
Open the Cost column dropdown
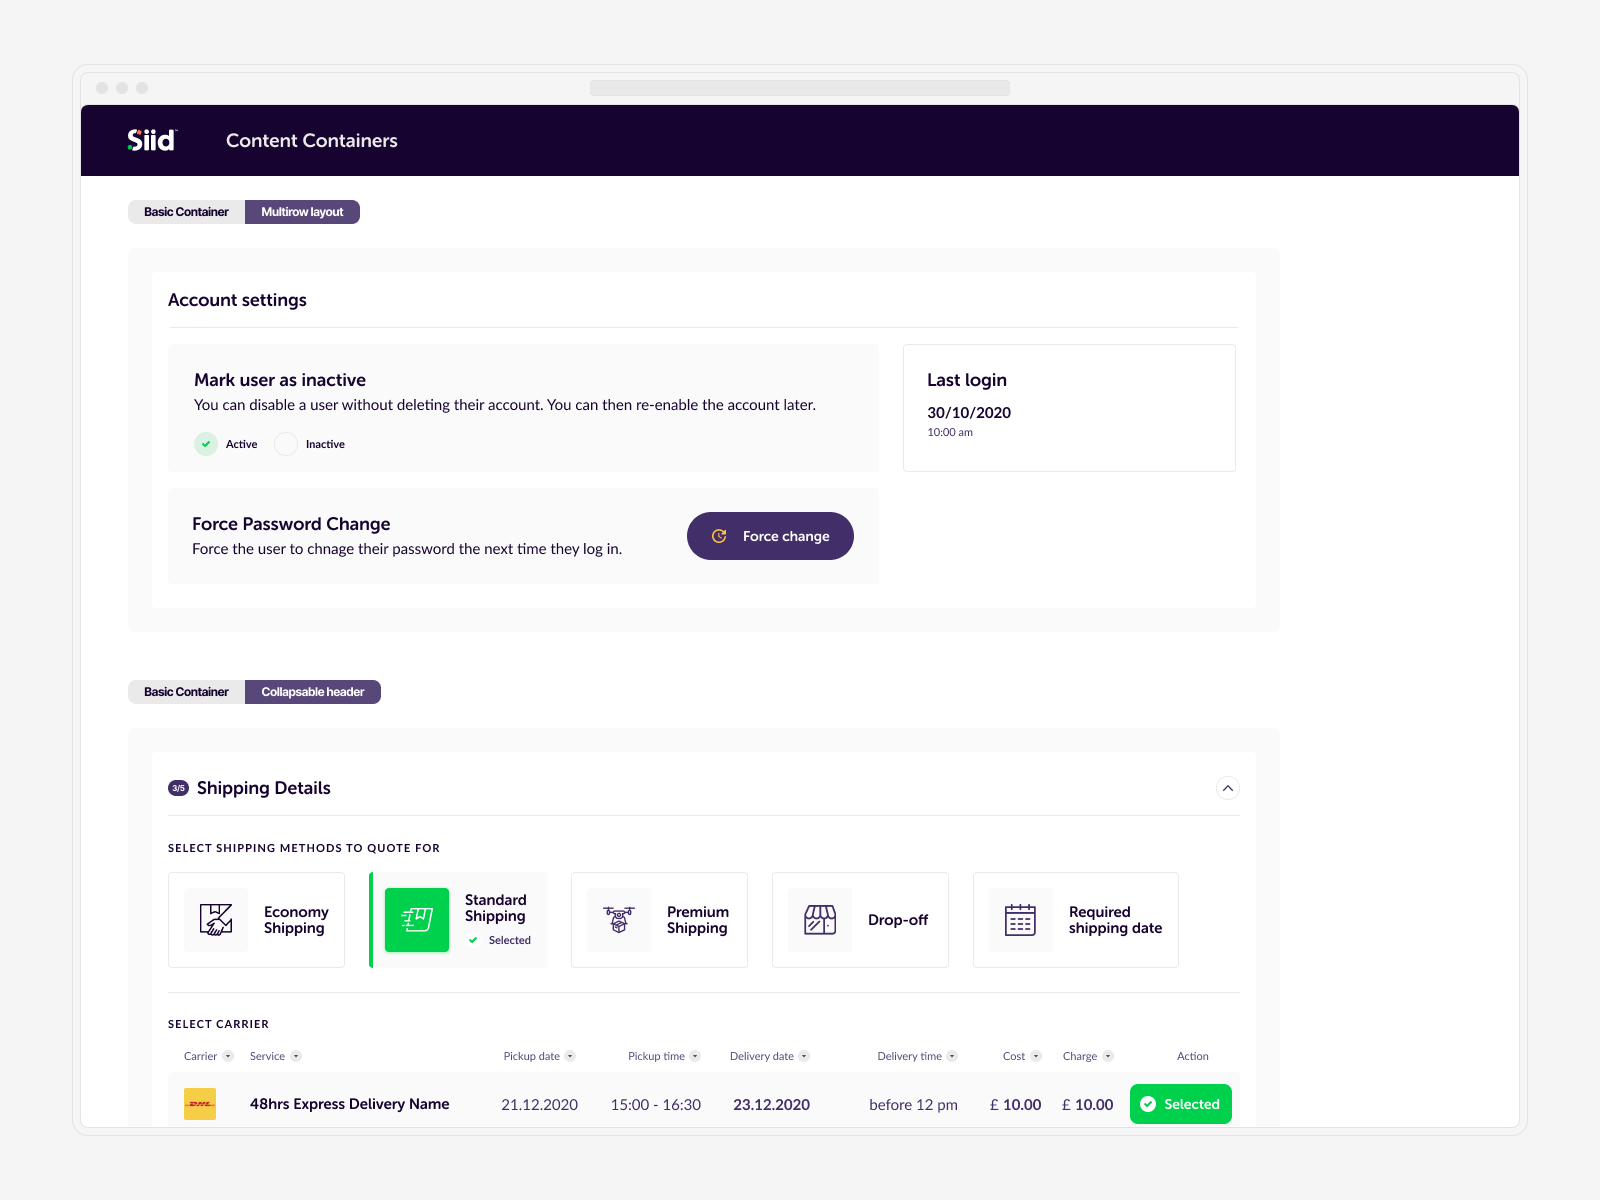tap(1036, 1056)
